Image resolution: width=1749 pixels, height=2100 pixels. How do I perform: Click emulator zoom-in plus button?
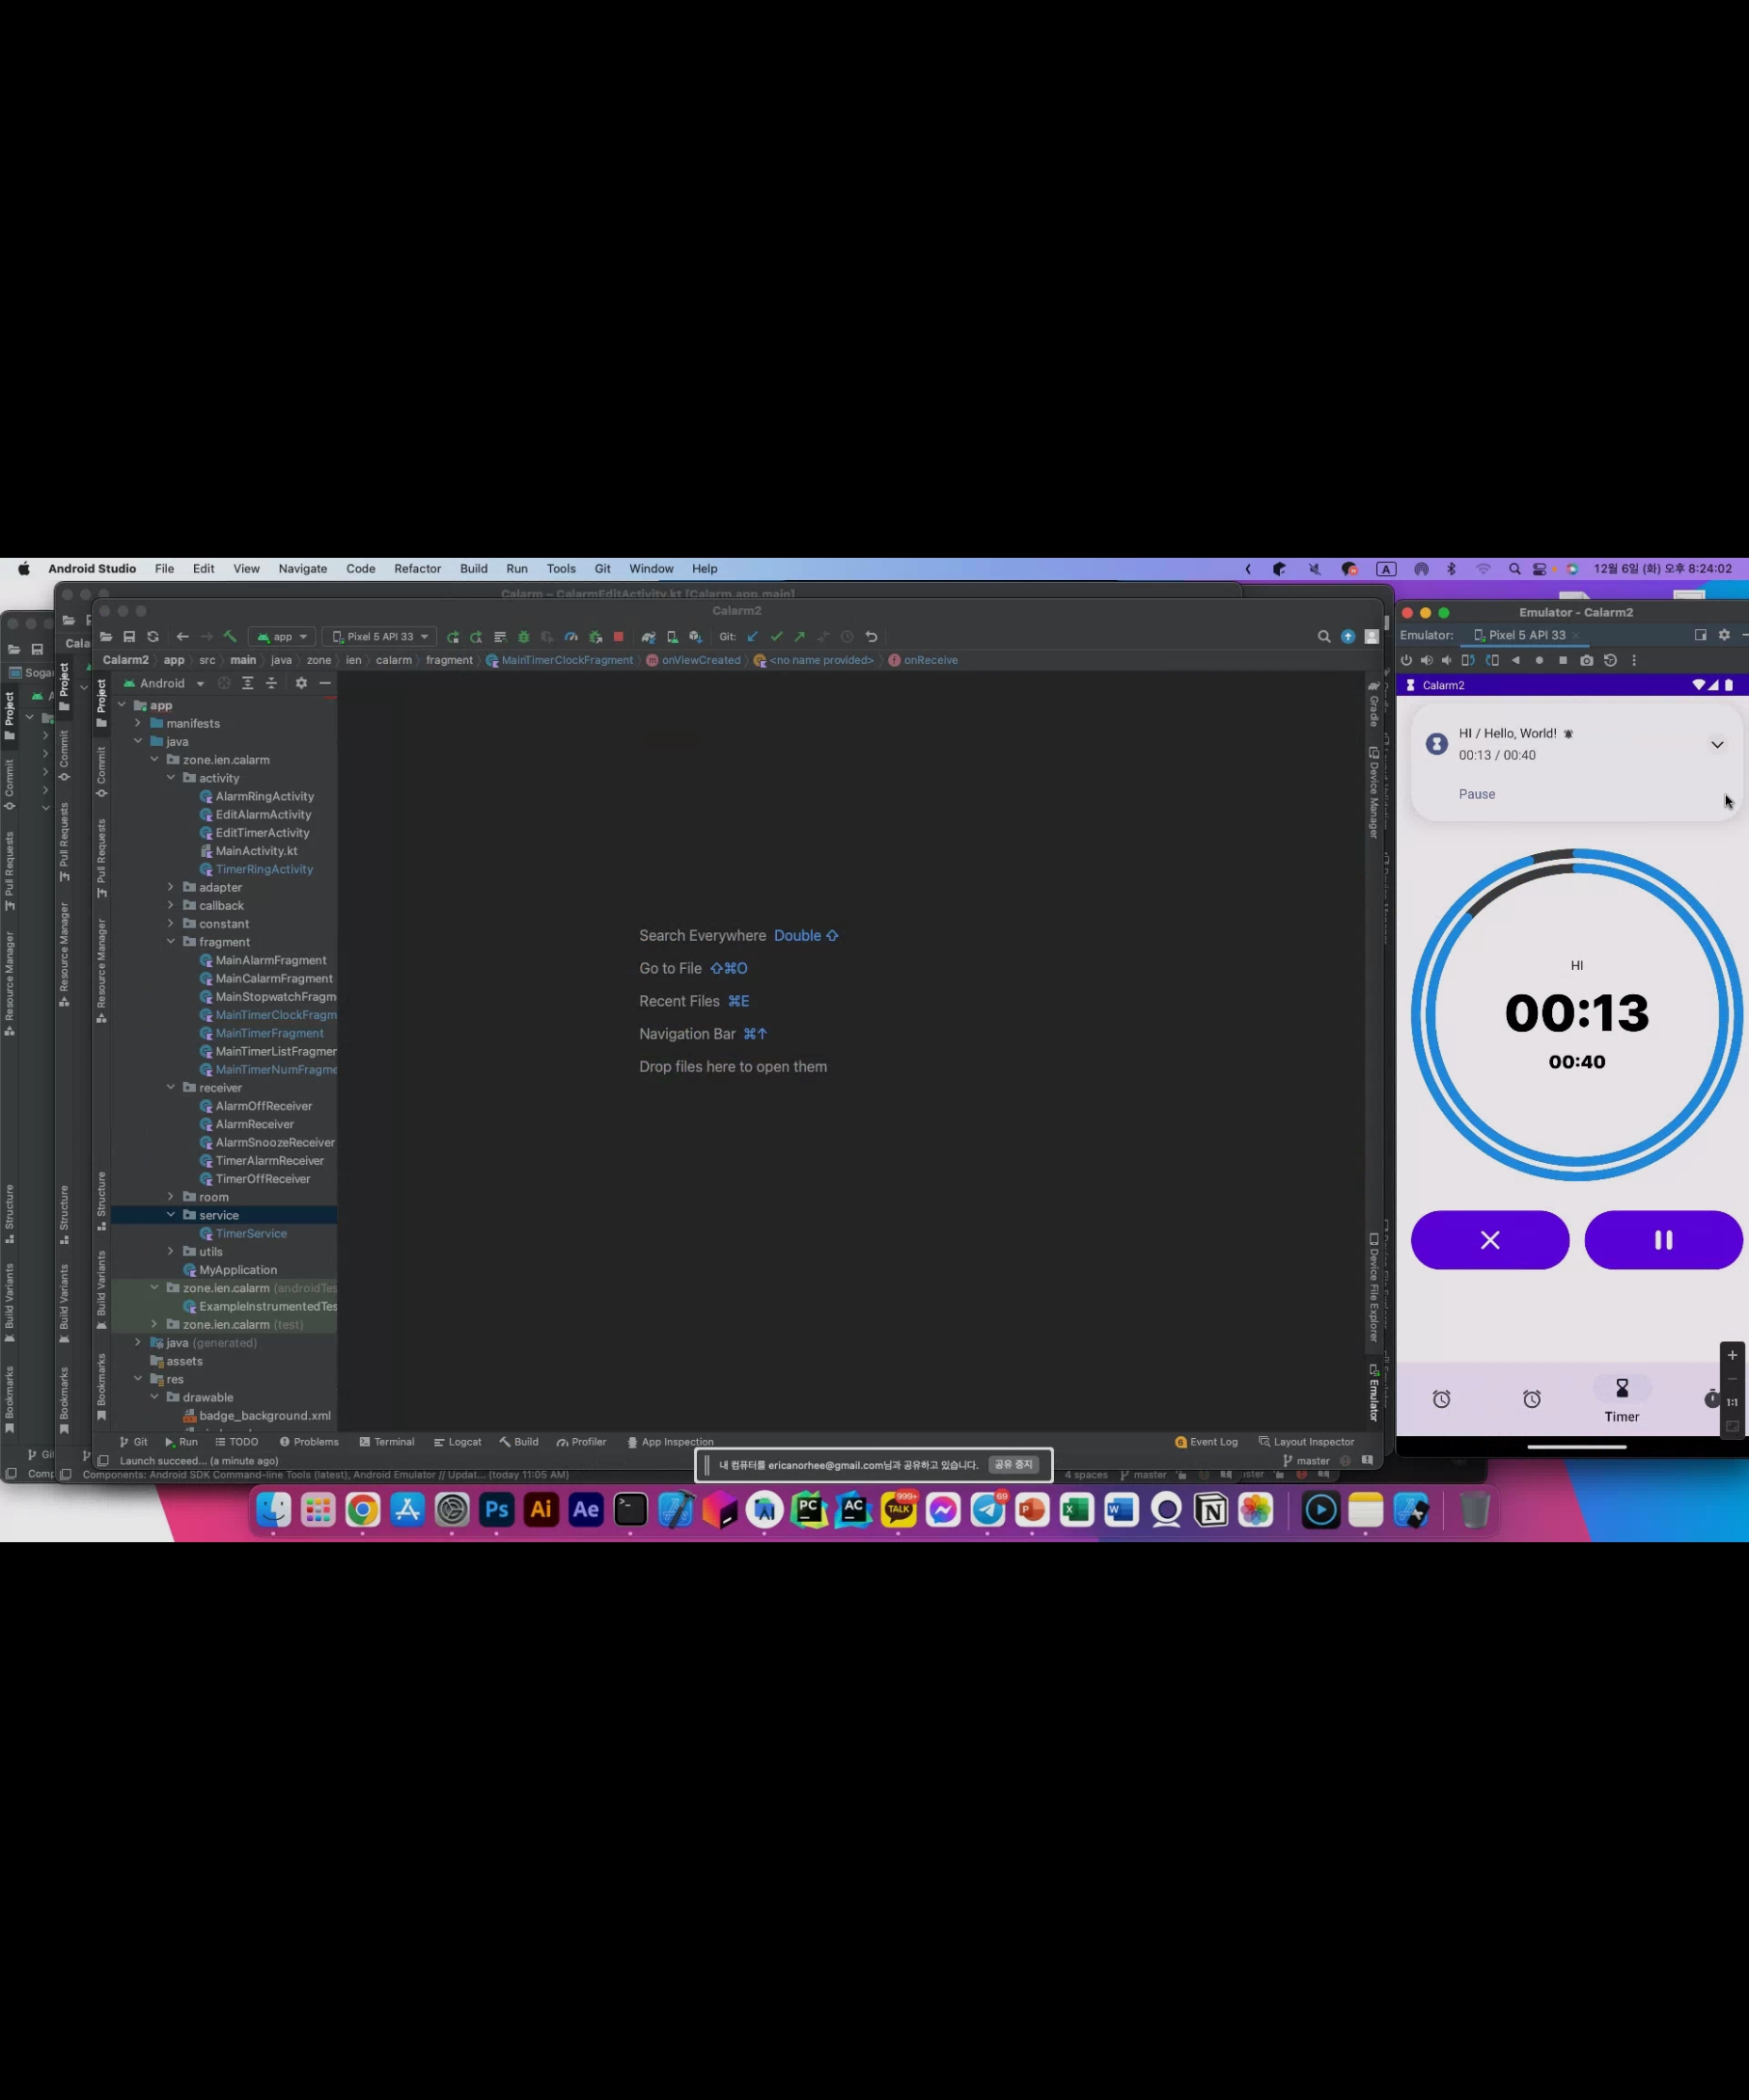coord(1733,1355)
